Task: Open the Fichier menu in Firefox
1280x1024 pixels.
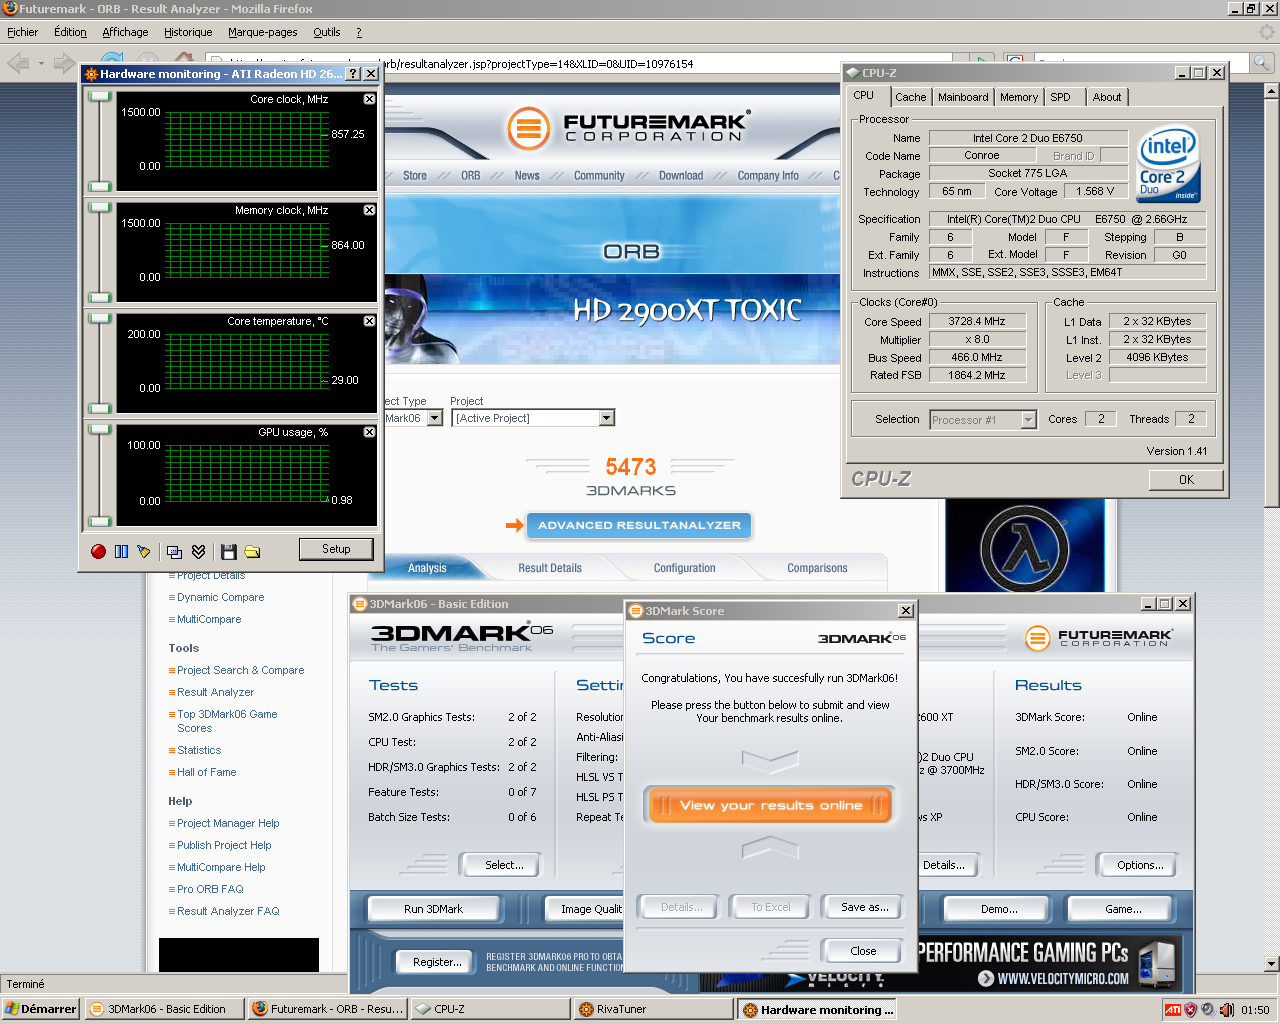Action: tap(22, 32)
